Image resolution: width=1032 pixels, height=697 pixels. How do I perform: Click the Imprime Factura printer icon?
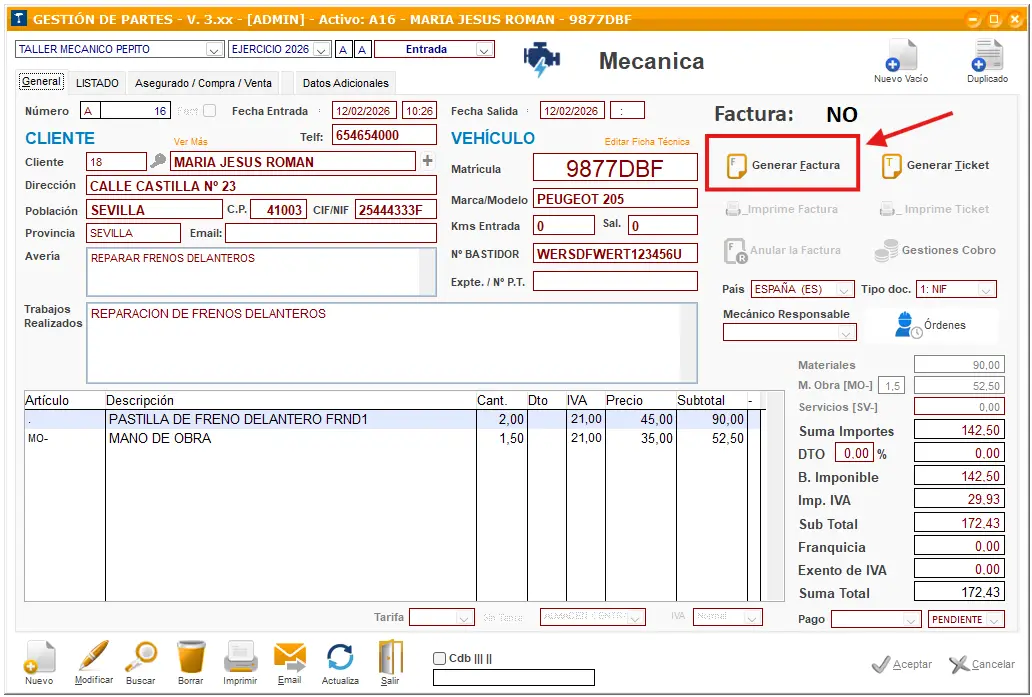point(733,209)
